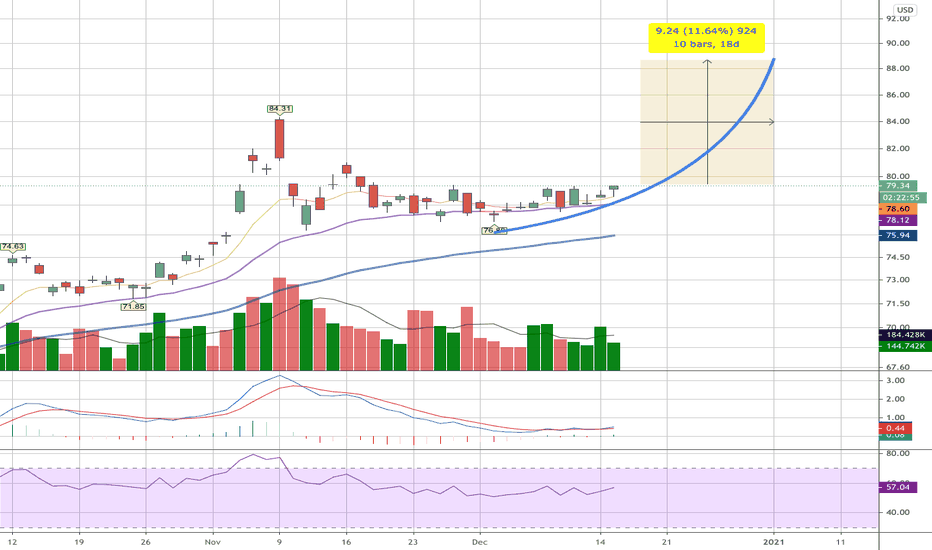Click the dark blue 75.94 average tag
The image size is (932, 550).
[x=898, y=235]
